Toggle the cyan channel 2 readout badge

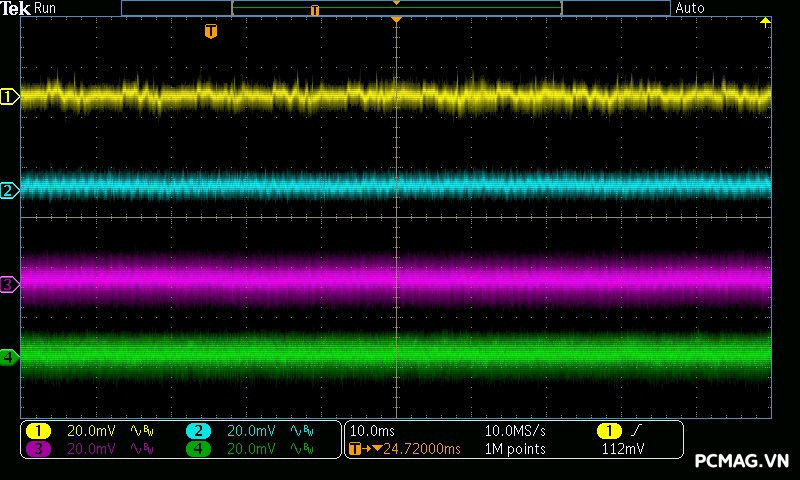198,431
